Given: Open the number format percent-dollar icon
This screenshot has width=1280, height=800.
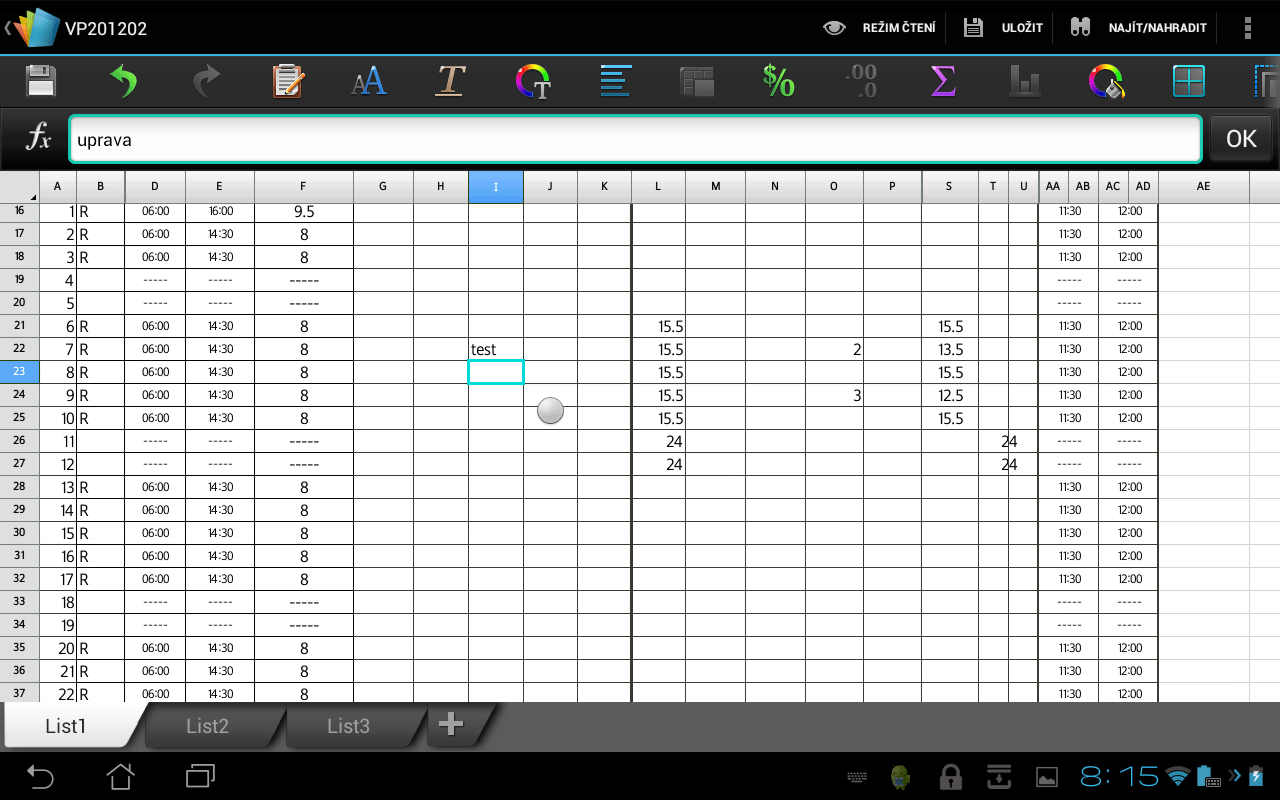Looking at the screenshot, I should (x=778, y=81).
